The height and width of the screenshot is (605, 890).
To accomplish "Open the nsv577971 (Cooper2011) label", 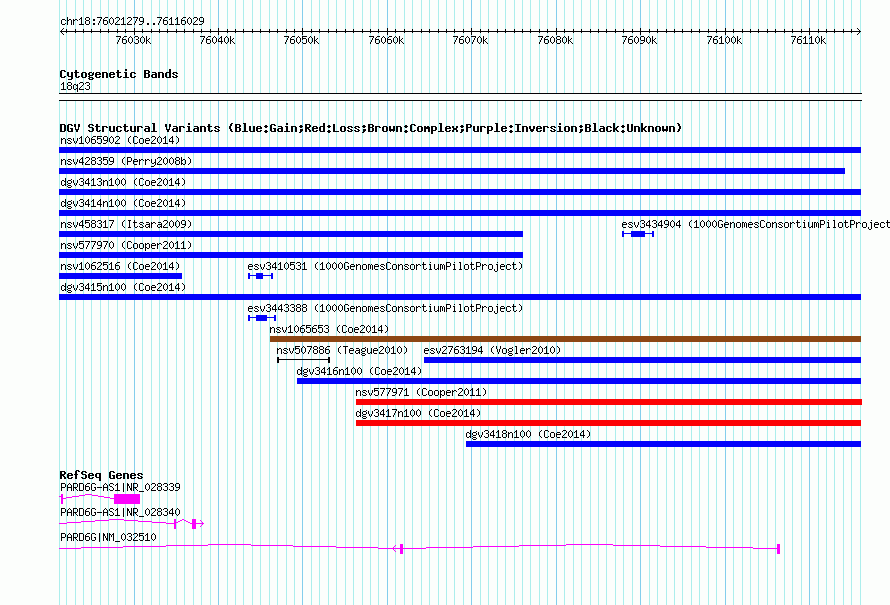I will 421,392.
